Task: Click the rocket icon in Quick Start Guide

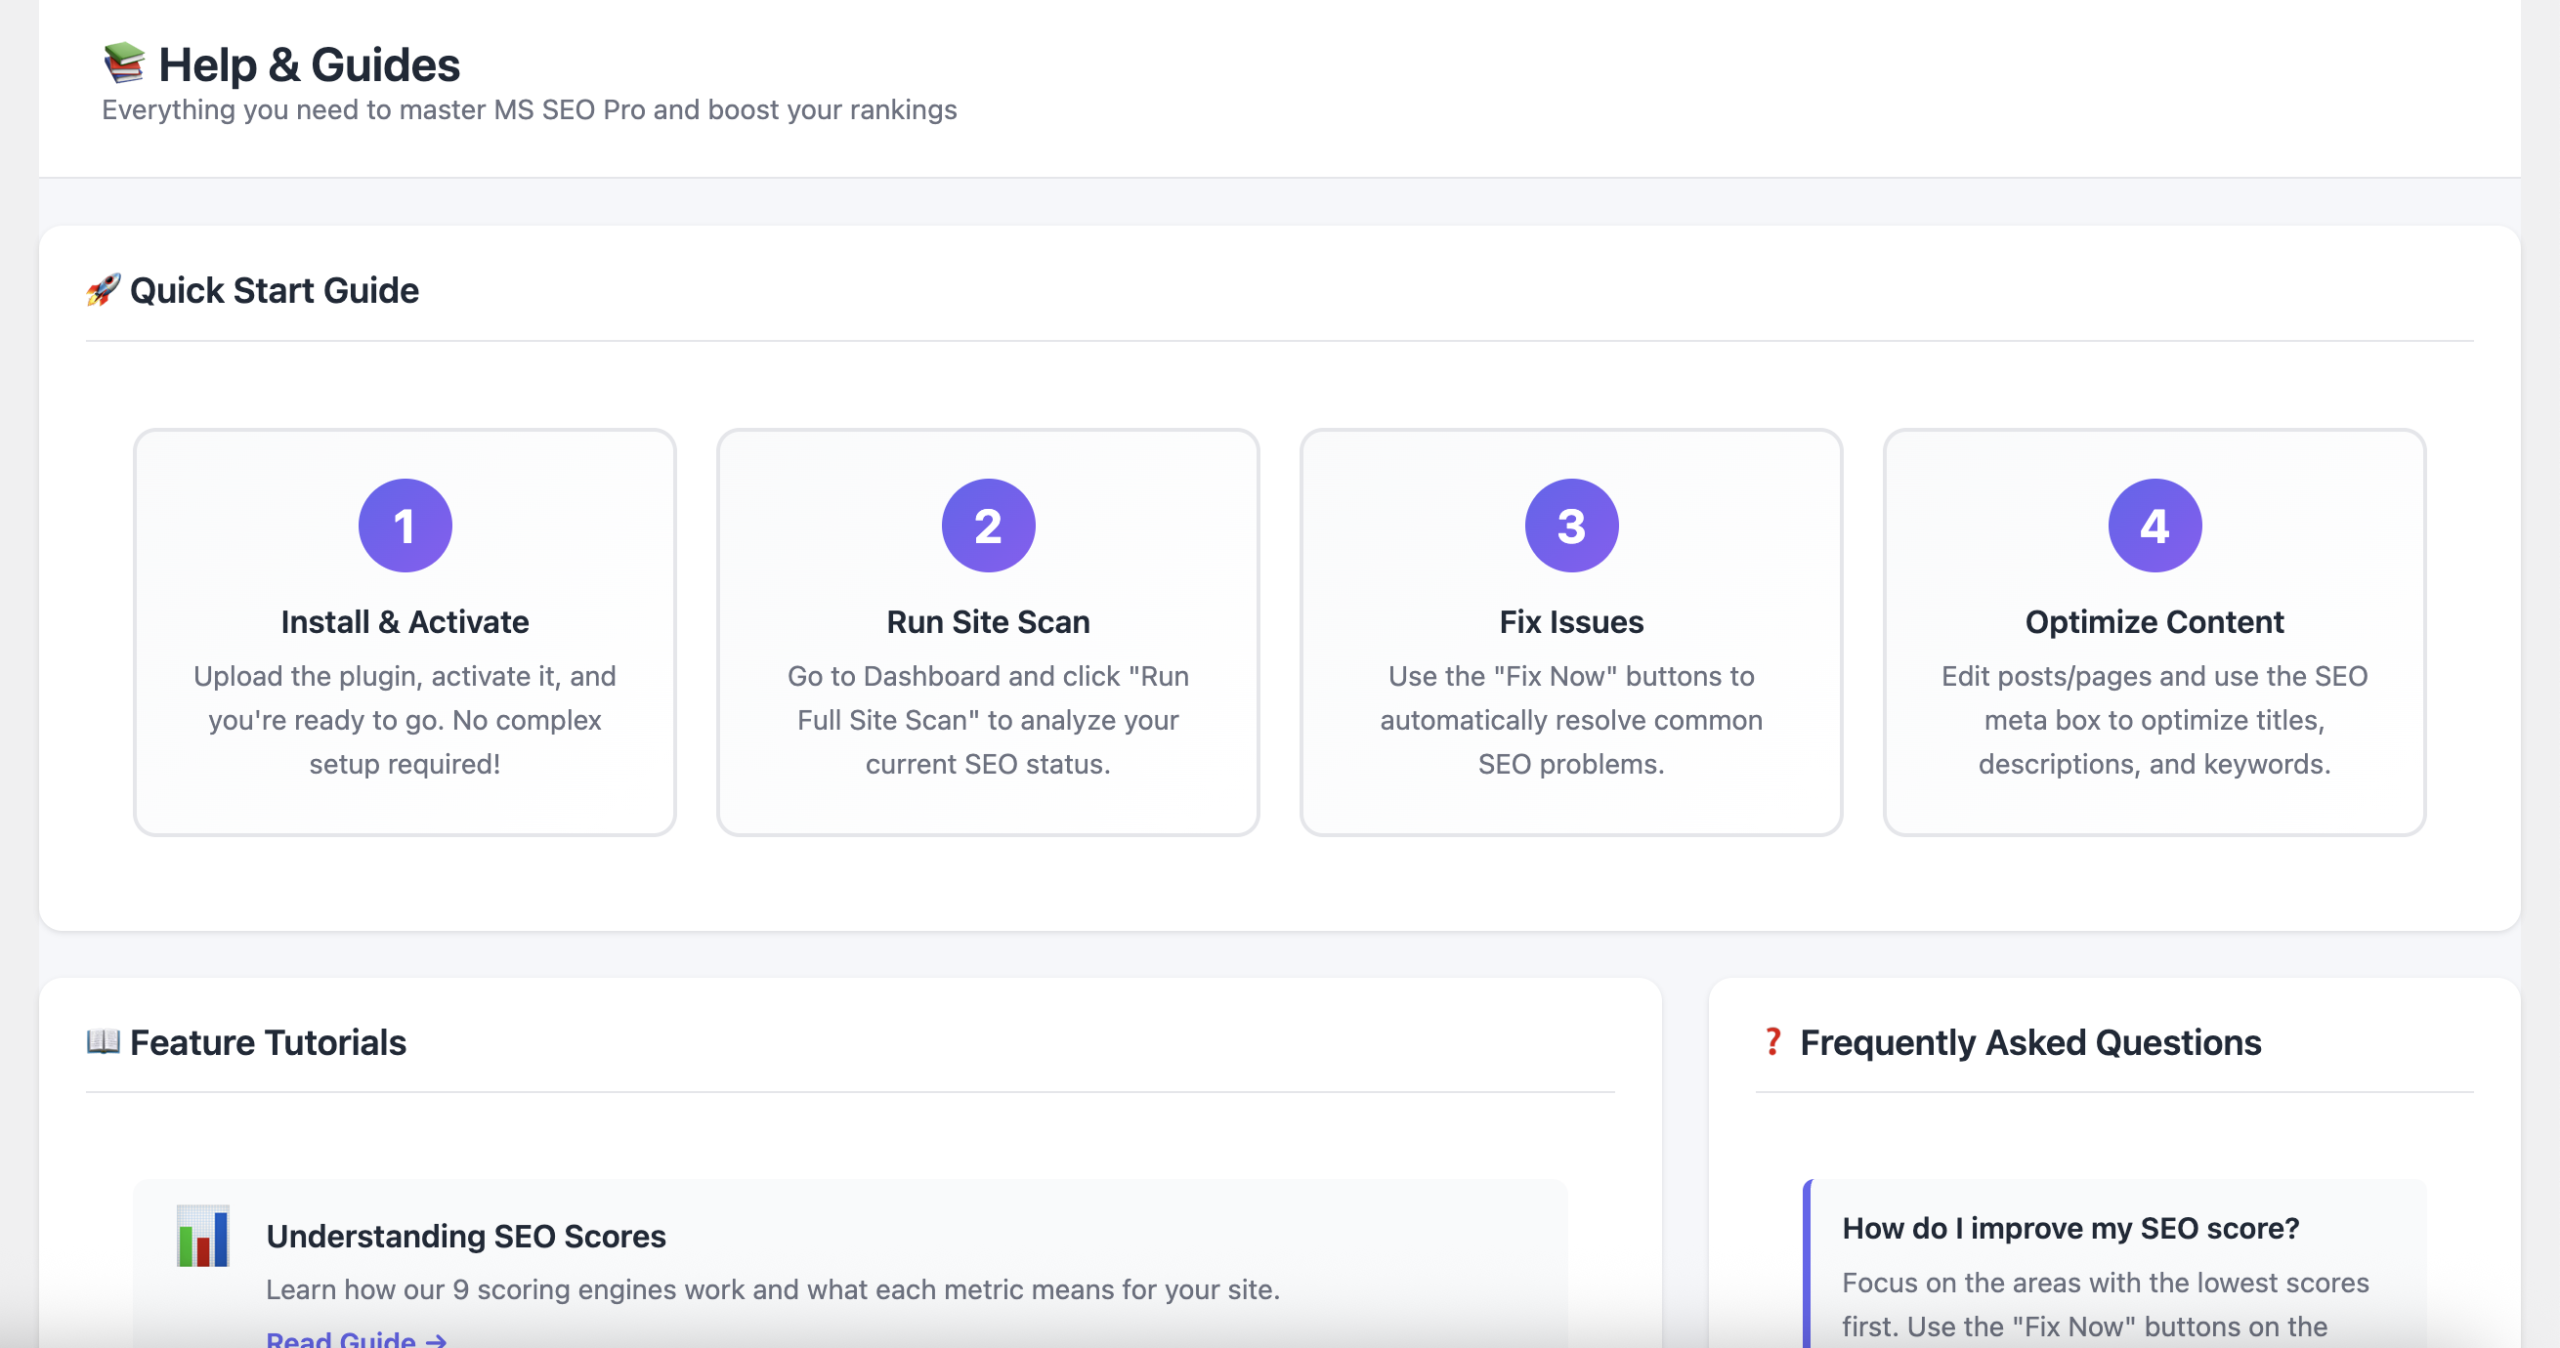Action: (103, 290)
